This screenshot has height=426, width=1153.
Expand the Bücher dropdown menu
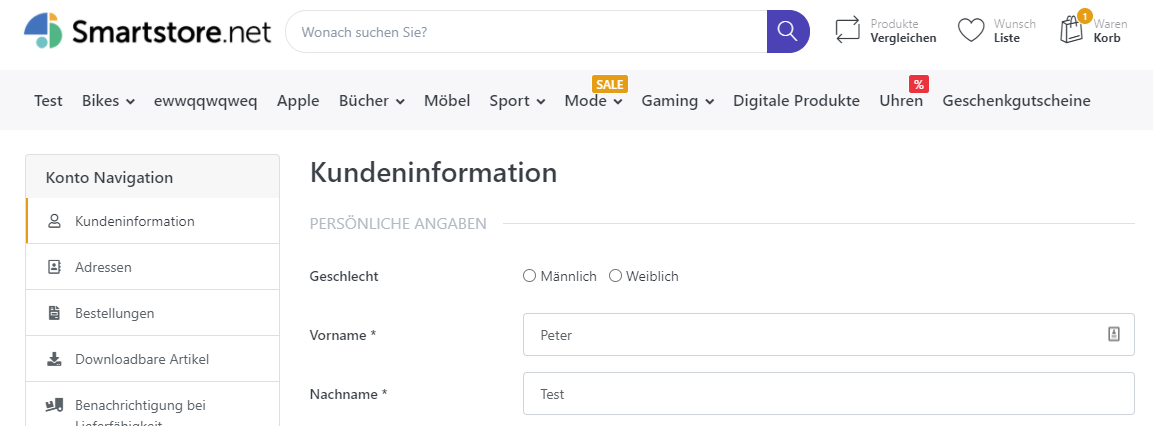[371, 101]
